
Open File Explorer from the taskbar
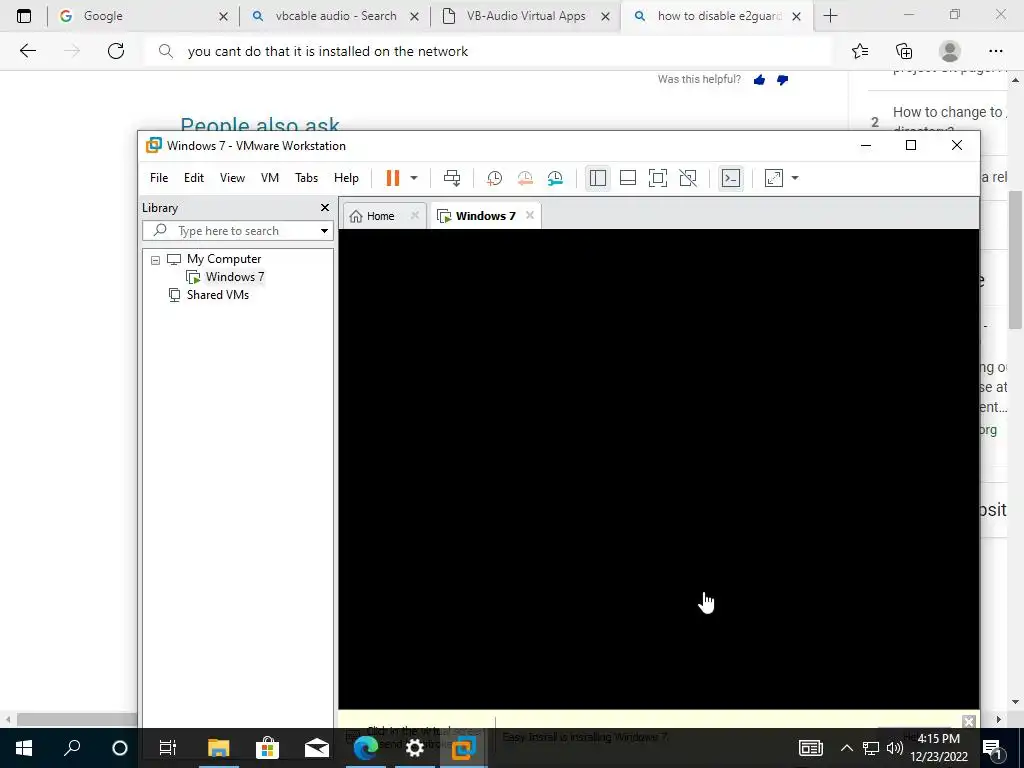pos(219,748)
